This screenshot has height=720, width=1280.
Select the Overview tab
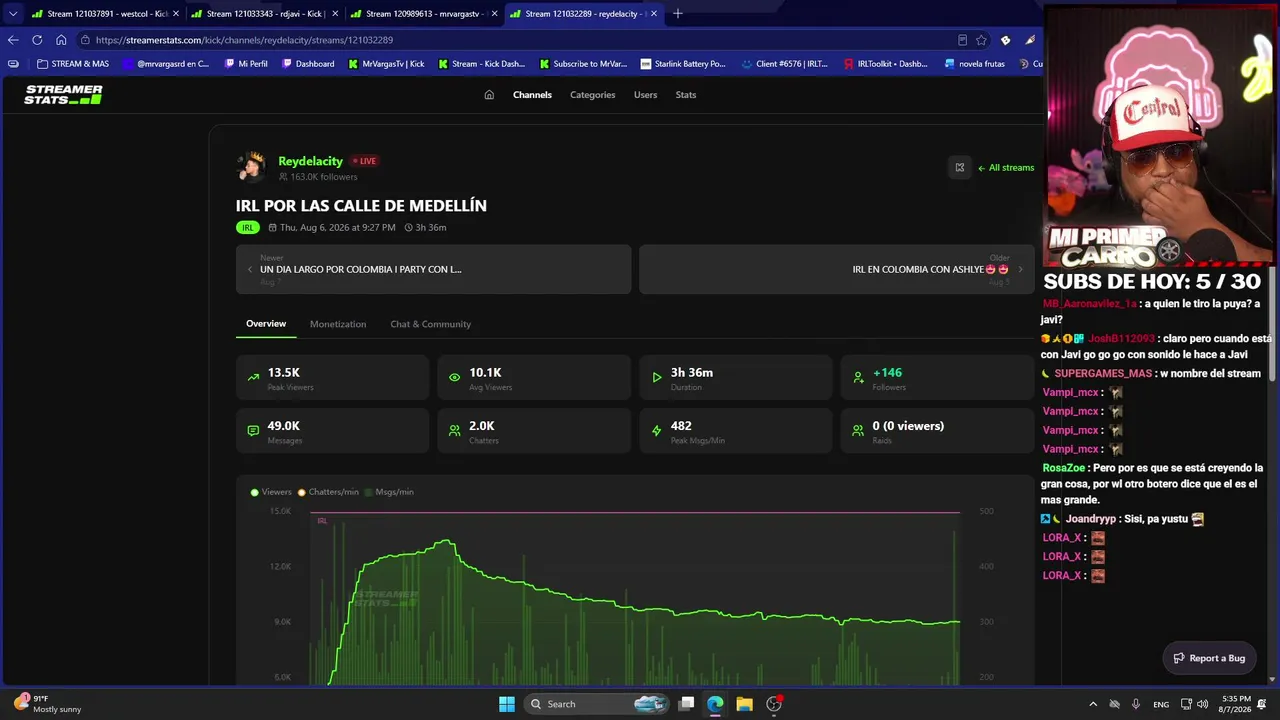pyautogui.click(x=266, y=324)
